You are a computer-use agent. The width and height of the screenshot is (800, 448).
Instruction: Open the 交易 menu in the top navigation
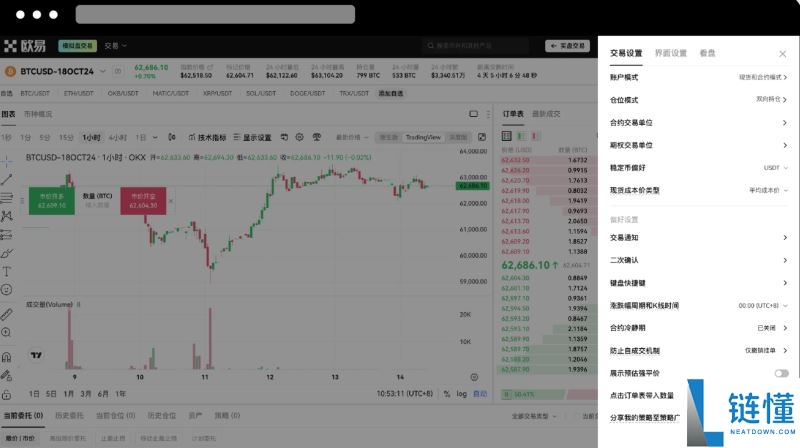coord(115,46)
